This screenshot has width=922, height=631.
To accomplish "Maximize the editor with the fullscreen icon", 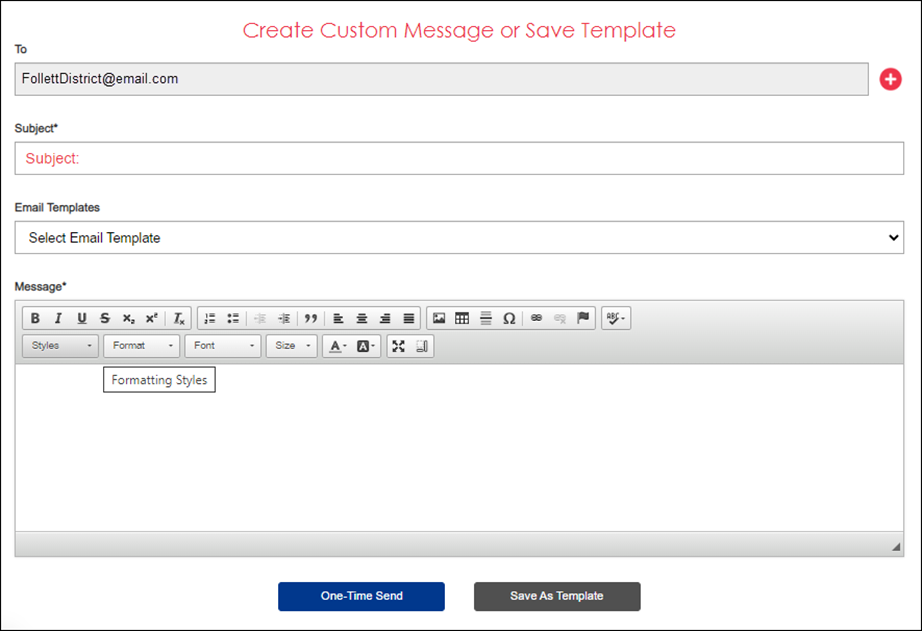I will 399,346.
